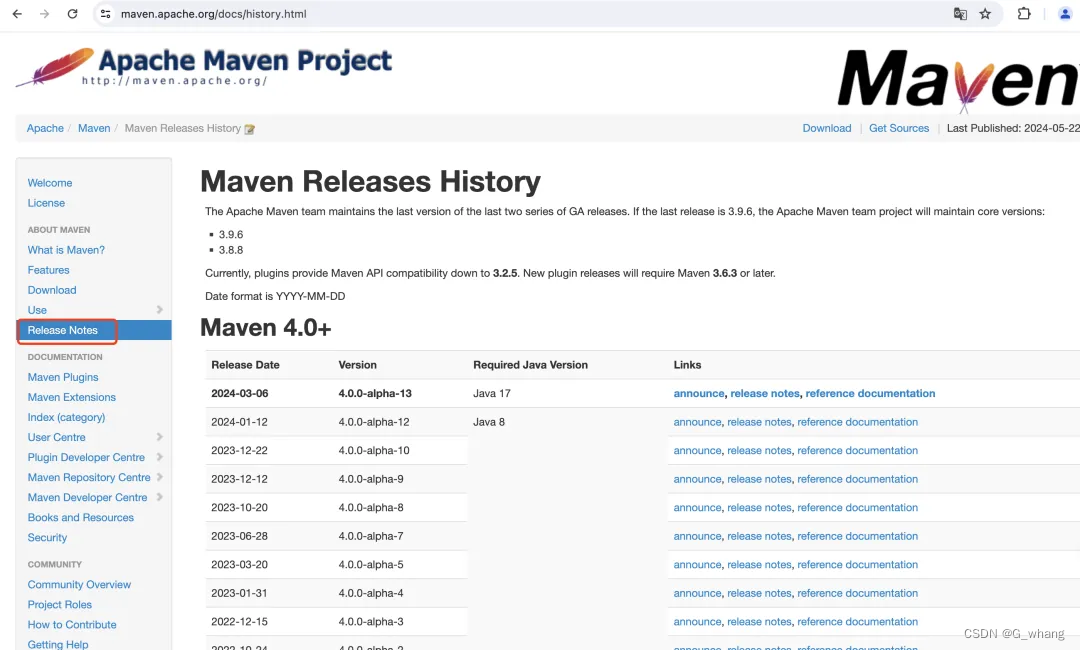Click the 2023-06-28 release date cell

(239, 536)
